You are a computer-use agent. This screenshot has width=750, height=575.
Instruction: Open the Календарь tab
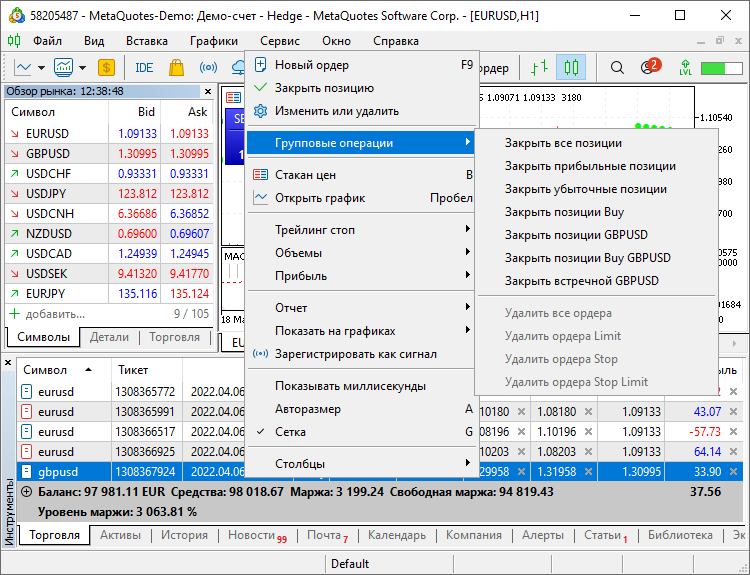tap(397, 535)
